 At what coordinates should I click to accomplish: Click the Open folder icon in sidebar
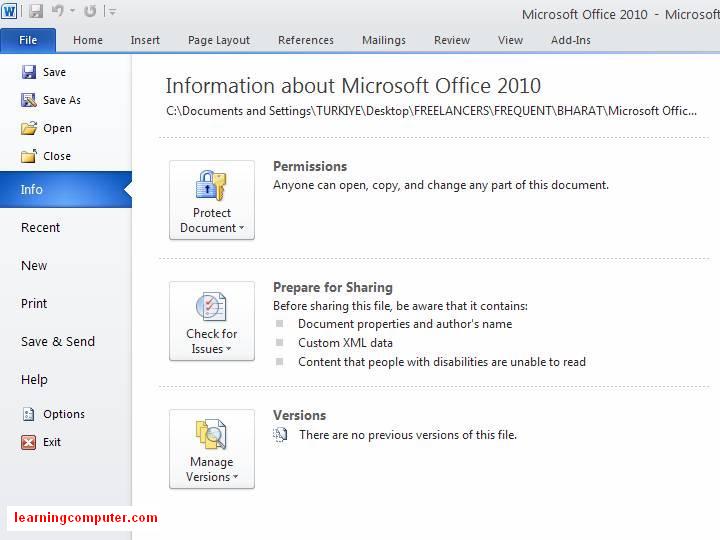pos(28,128)
